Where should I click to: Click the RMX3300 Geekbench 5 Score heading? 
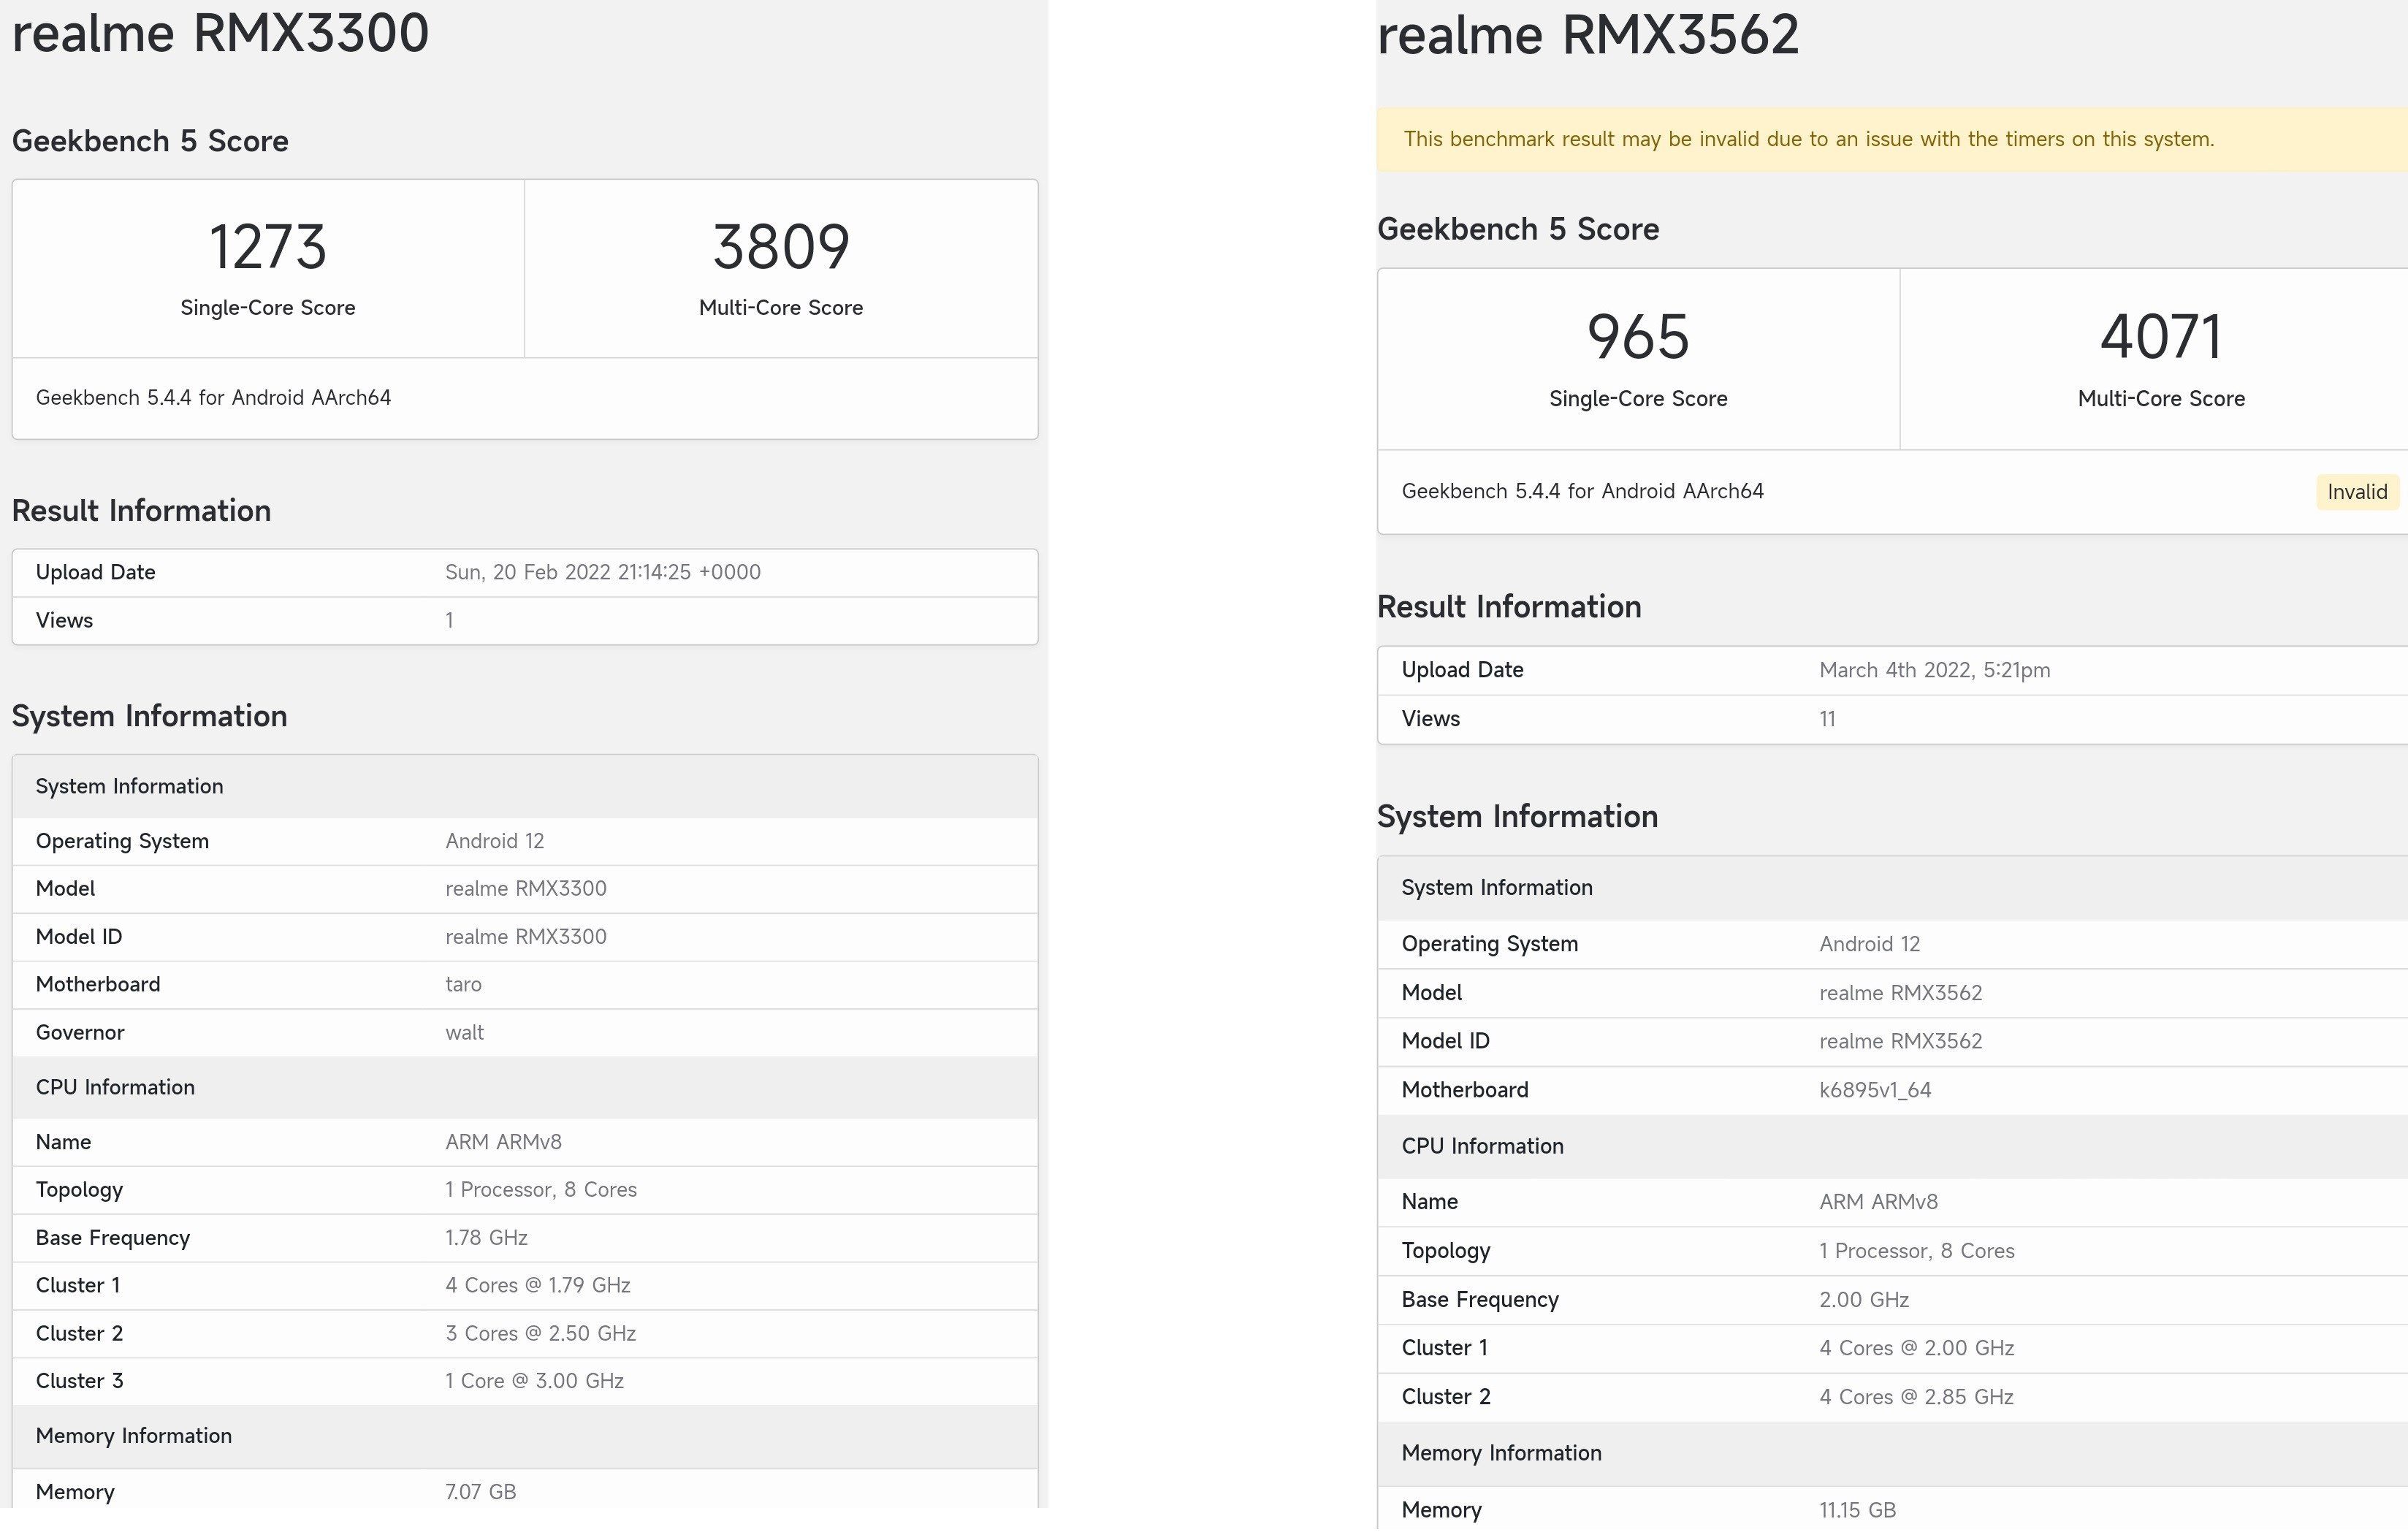point(150,141)
